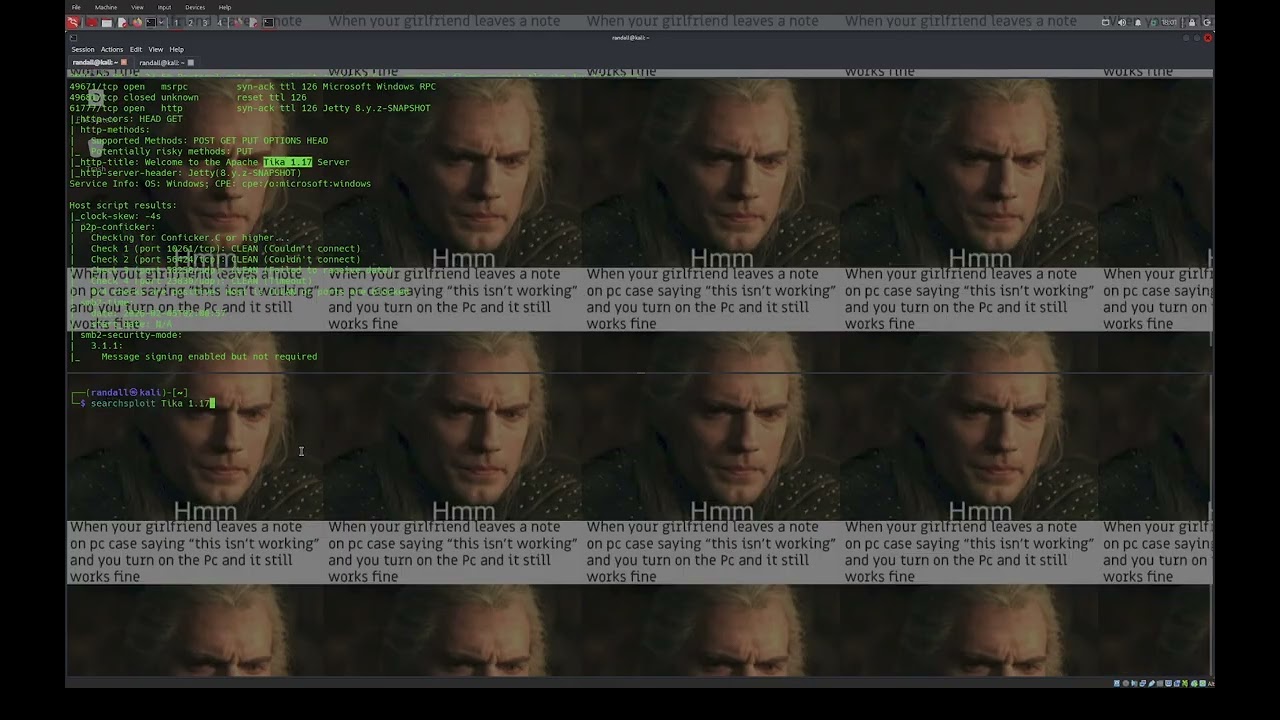
Task: Expand the terminal launcher dropdown arrow
Action: point(161,22)
